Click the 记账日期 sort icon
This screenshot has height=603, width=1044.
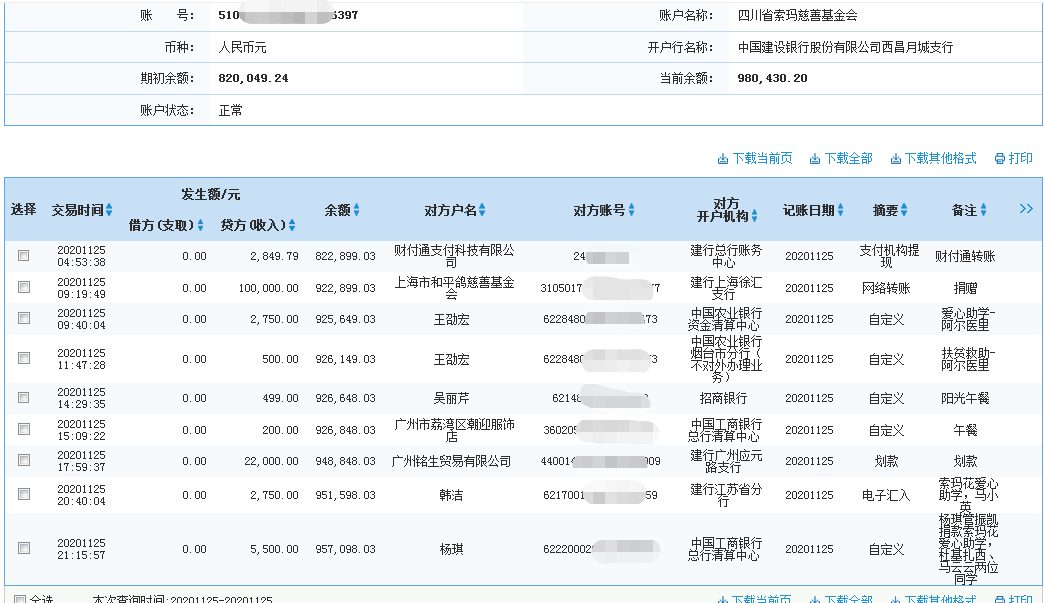click(x=841, y=209)
